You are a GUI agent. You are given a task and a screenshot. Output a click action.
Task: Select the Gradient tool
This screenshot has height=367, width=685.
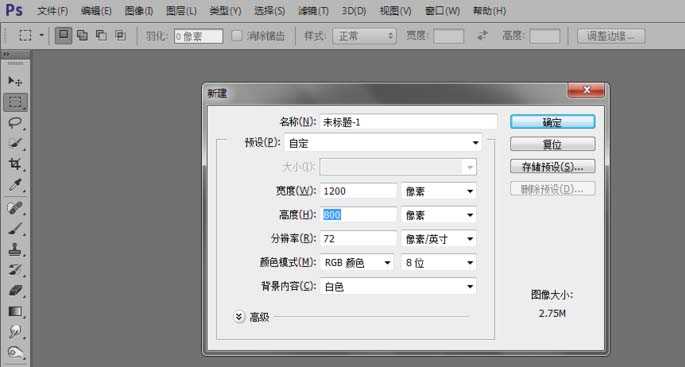[x=15, y=312]
